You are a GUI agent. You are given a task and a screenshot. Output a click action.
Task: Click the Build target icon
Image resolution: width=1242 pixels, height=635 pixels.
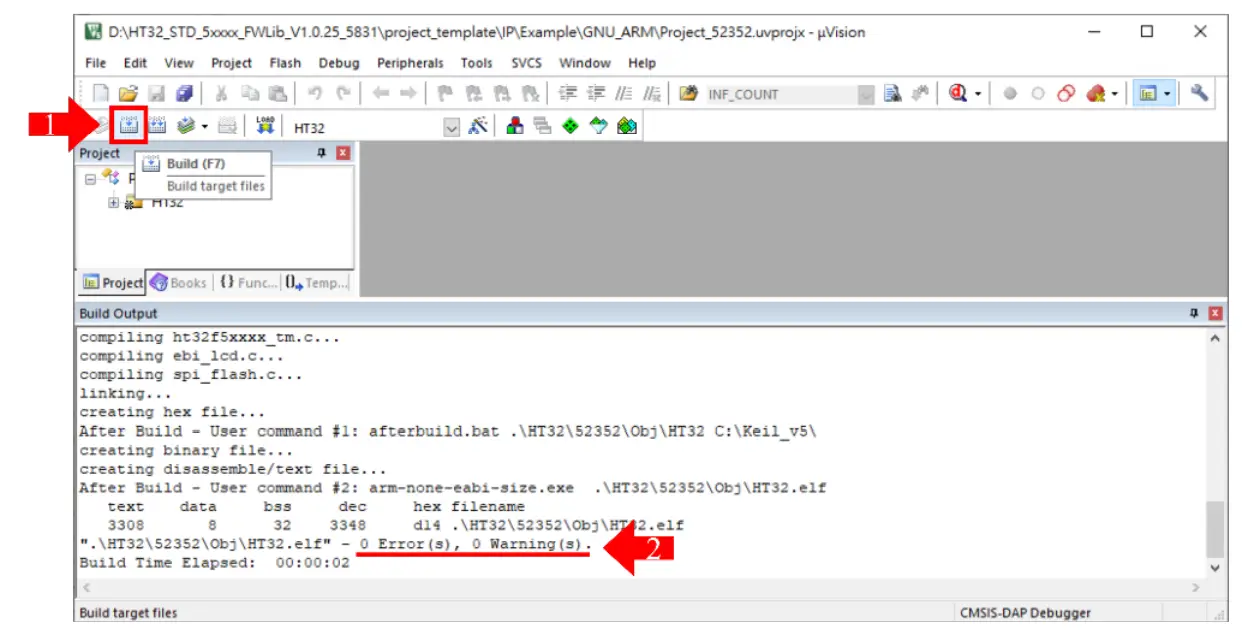pos(127,126)
